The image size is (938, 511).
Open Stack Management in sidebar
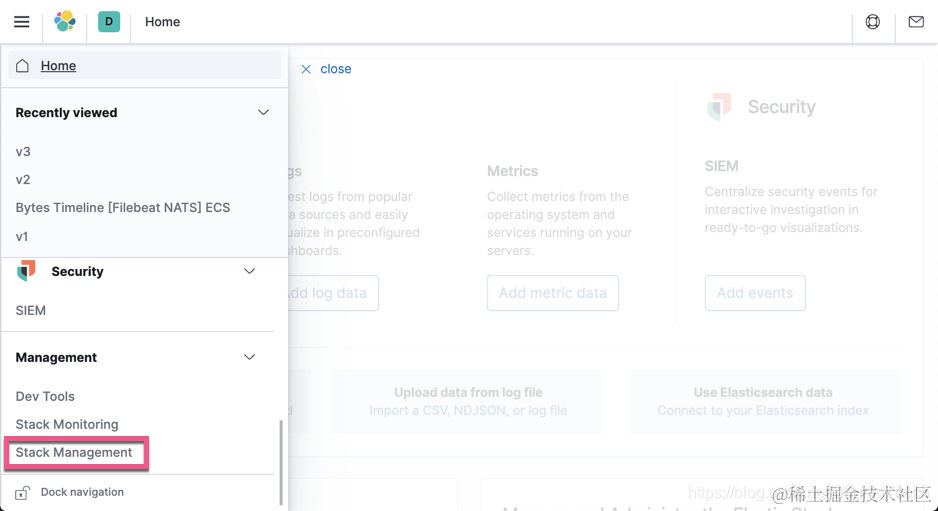coord(74,452)
